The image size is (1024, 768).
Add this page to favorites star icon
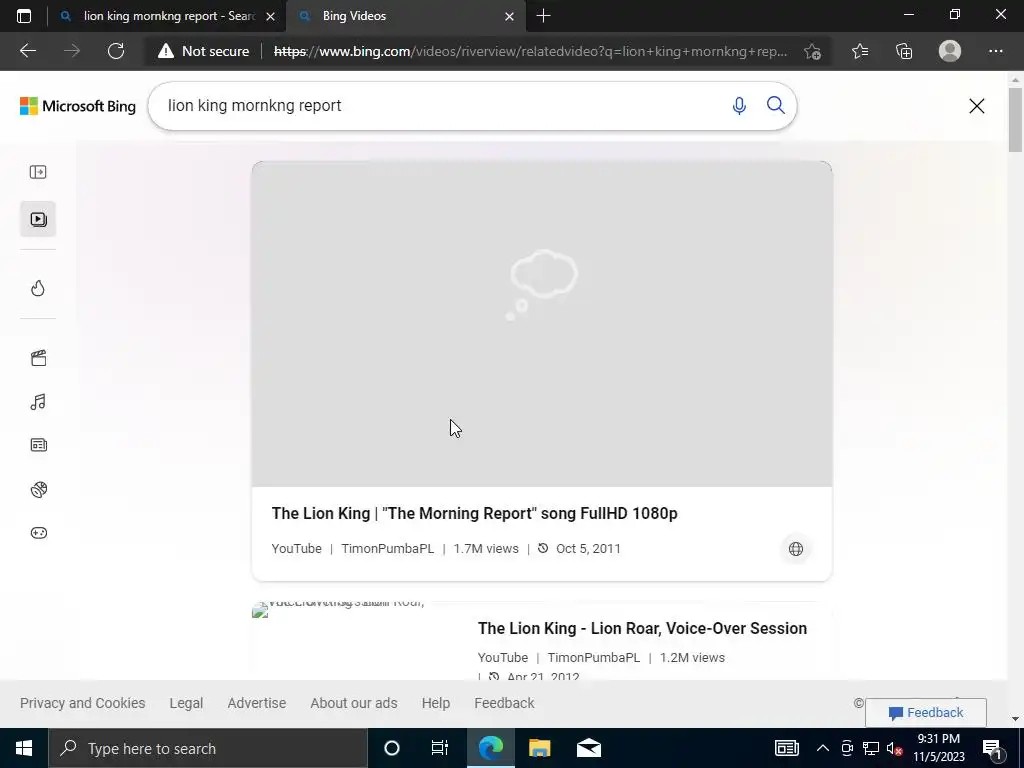(812, 51)
